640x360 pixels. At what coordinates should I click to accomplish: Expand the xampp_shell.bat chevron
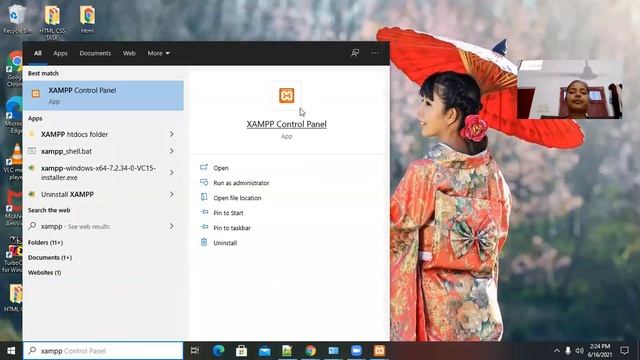pos(172,151)
